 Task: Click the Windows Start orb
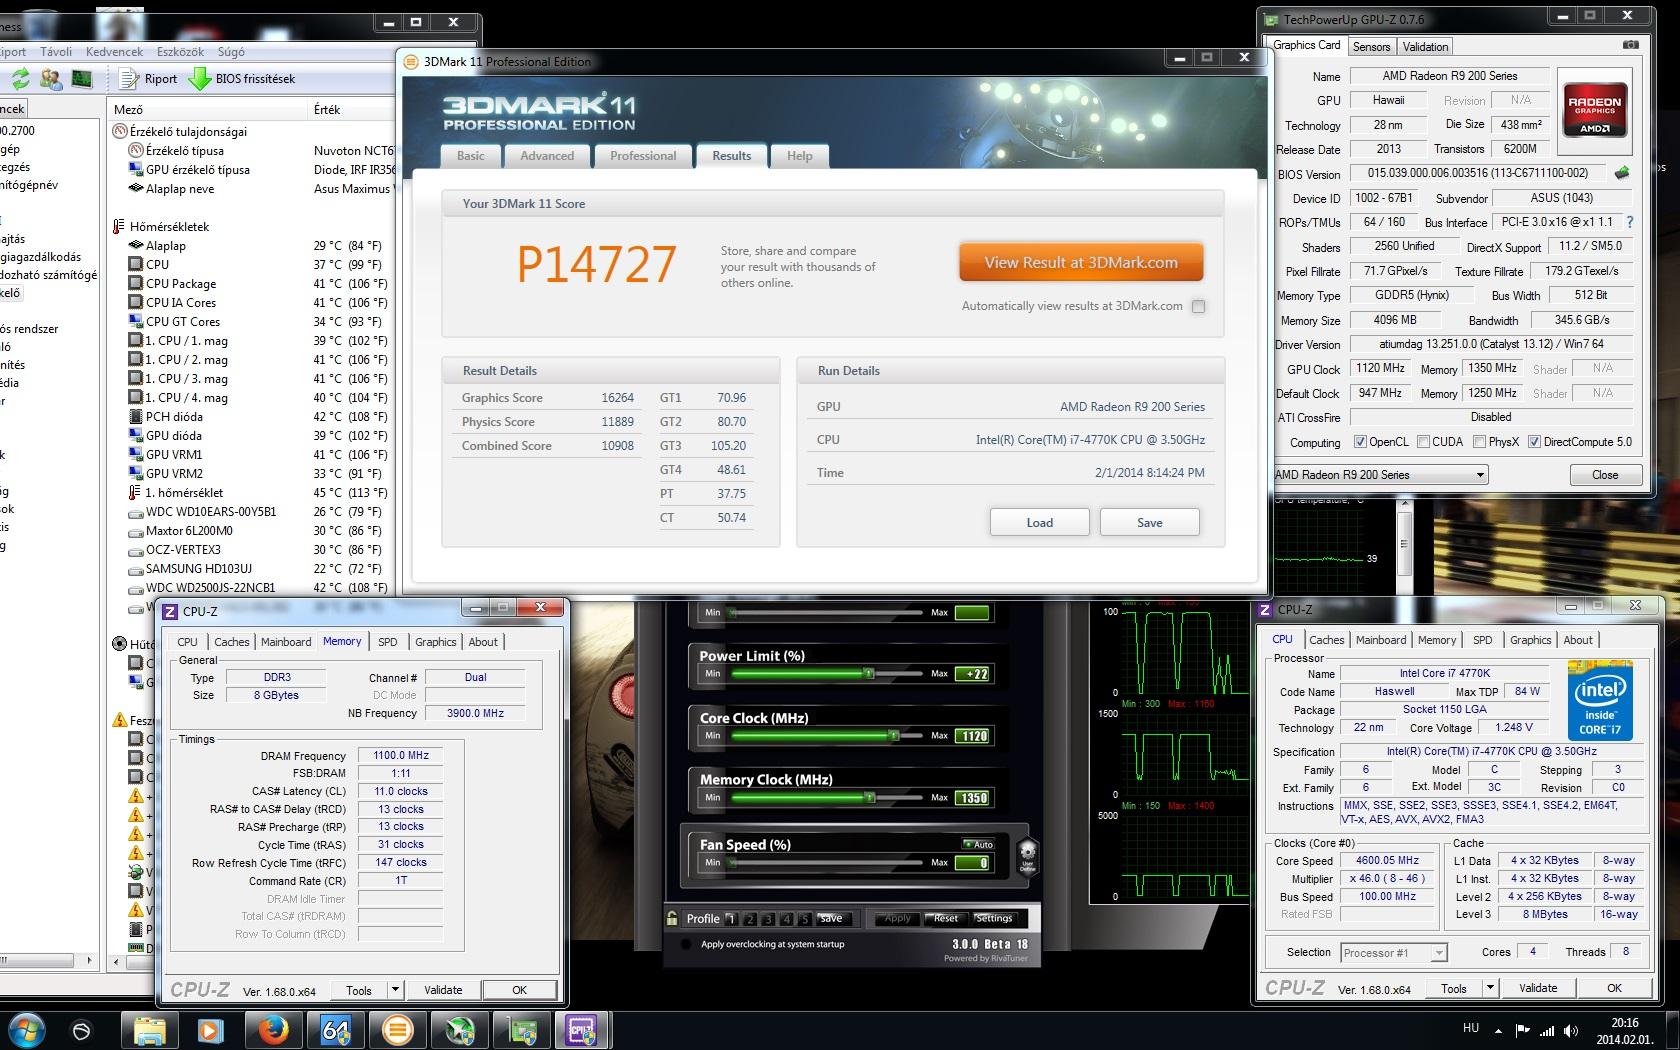coord(25,1030)
